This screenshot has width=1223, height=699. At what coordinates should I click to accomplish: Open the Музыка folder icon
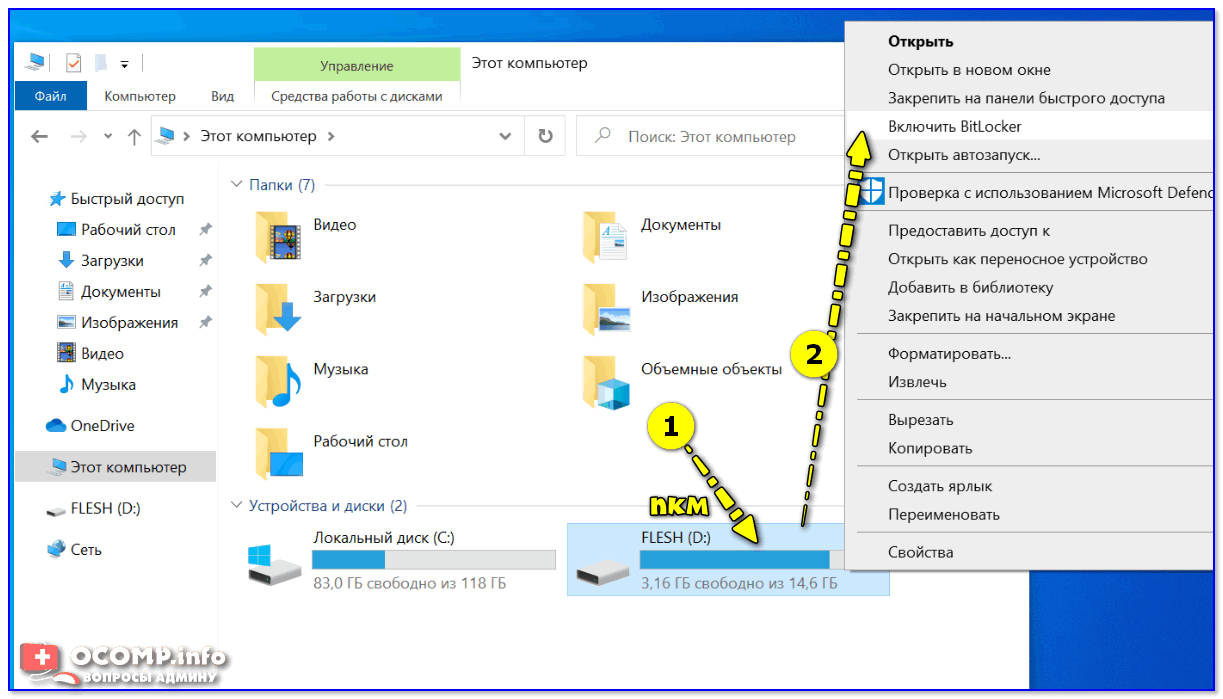(278, 380)
